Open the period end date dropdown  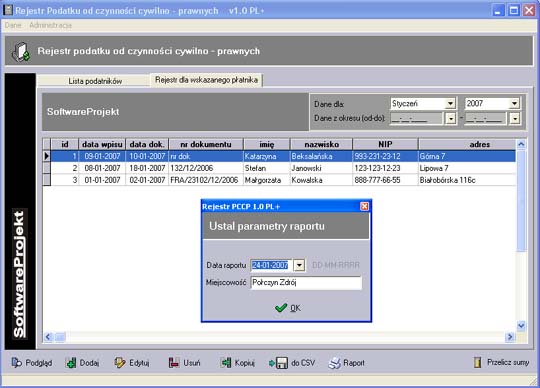pos(515,119)
